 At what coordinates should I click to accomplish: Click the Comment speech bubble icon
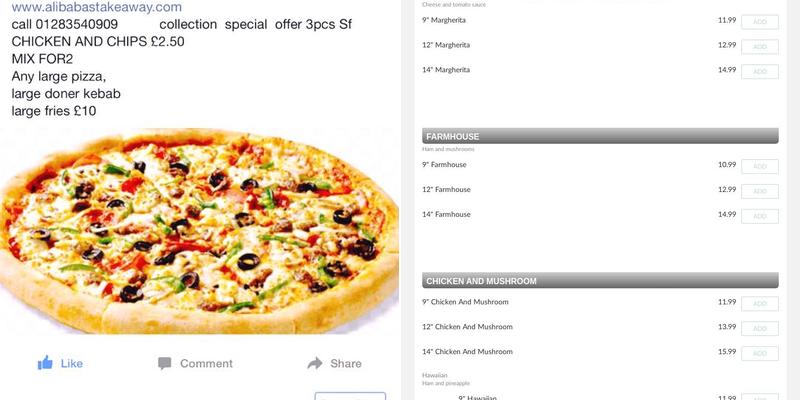click(164, 363)
